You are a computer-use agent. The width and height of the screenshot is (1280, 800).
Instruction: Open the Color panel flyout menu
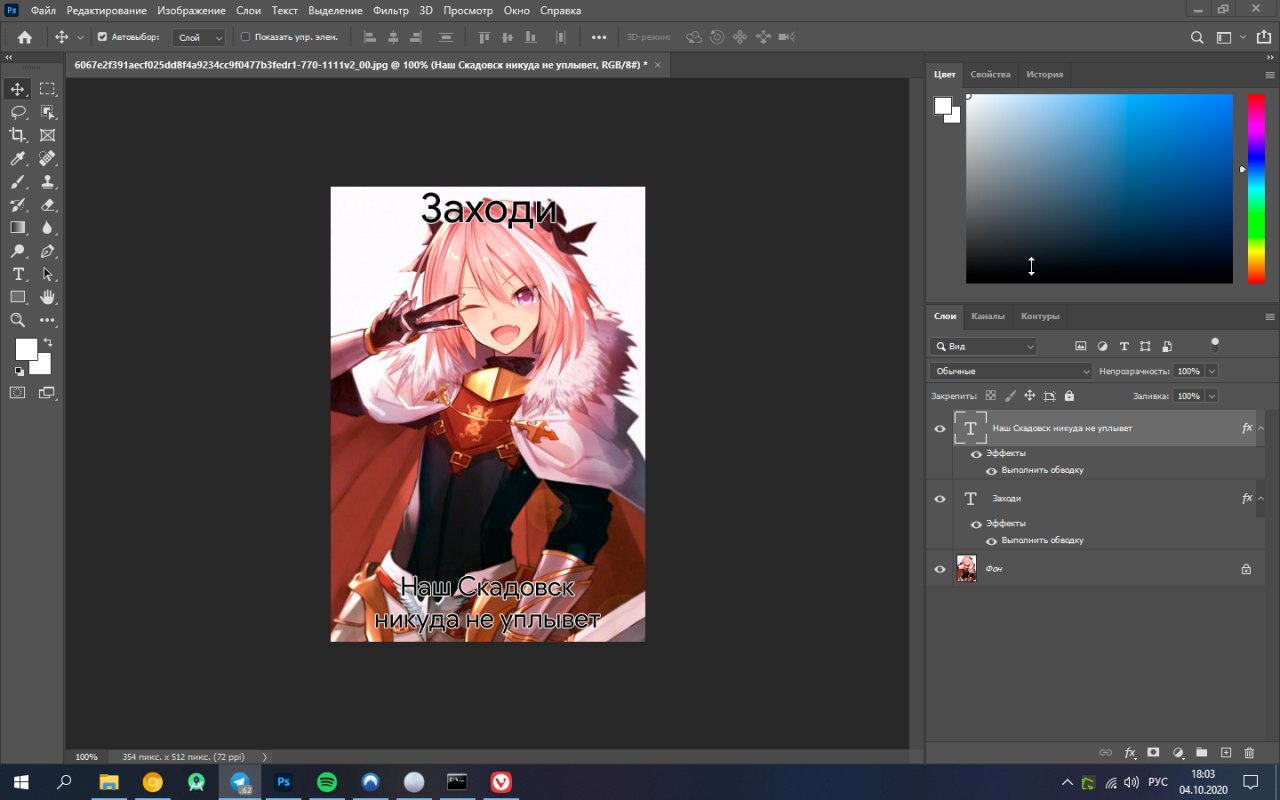tap(1270, 74)
